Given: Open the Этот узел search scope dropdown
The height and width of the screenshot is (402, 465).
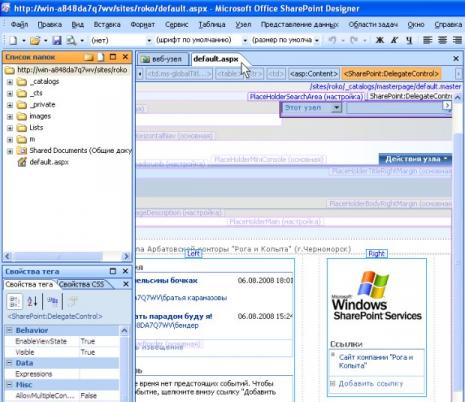Looking at the screenshot, I should pos(337,108).
